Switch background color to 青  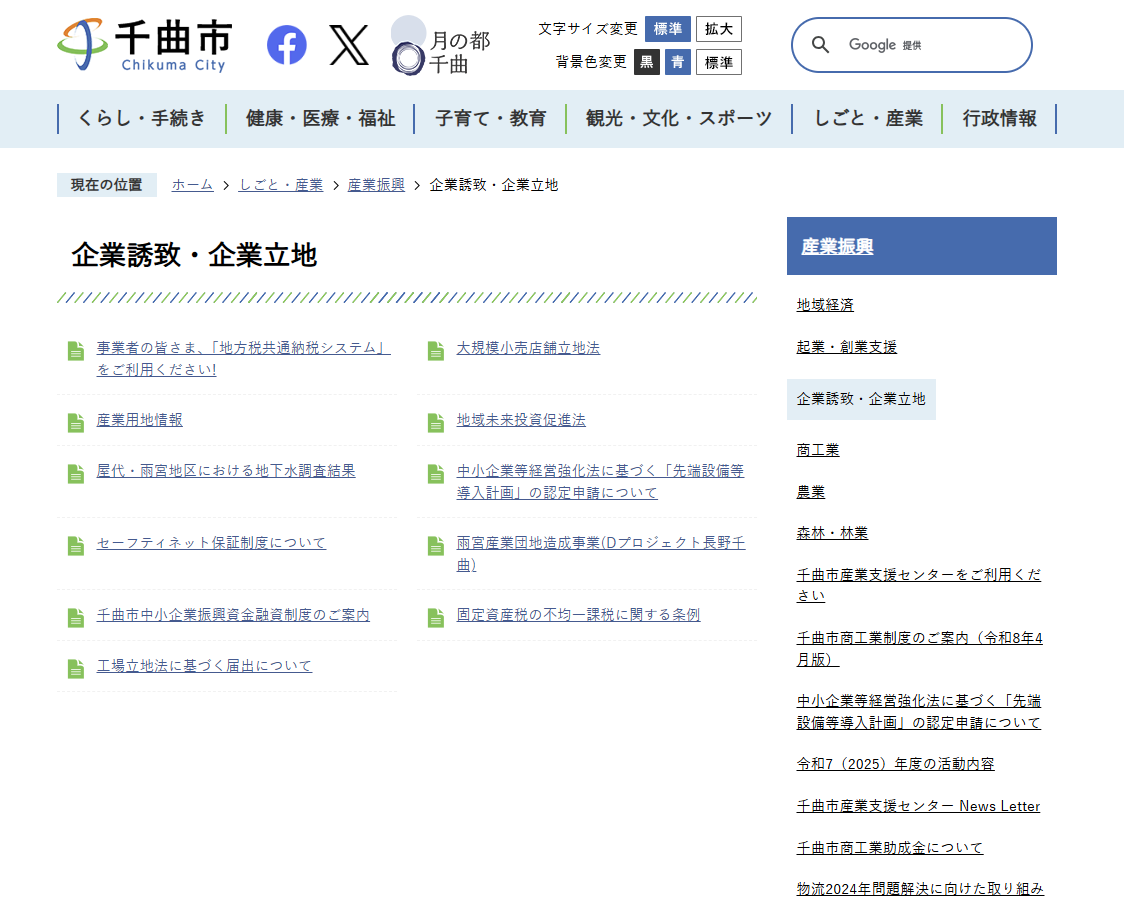(x=677, y=62)
